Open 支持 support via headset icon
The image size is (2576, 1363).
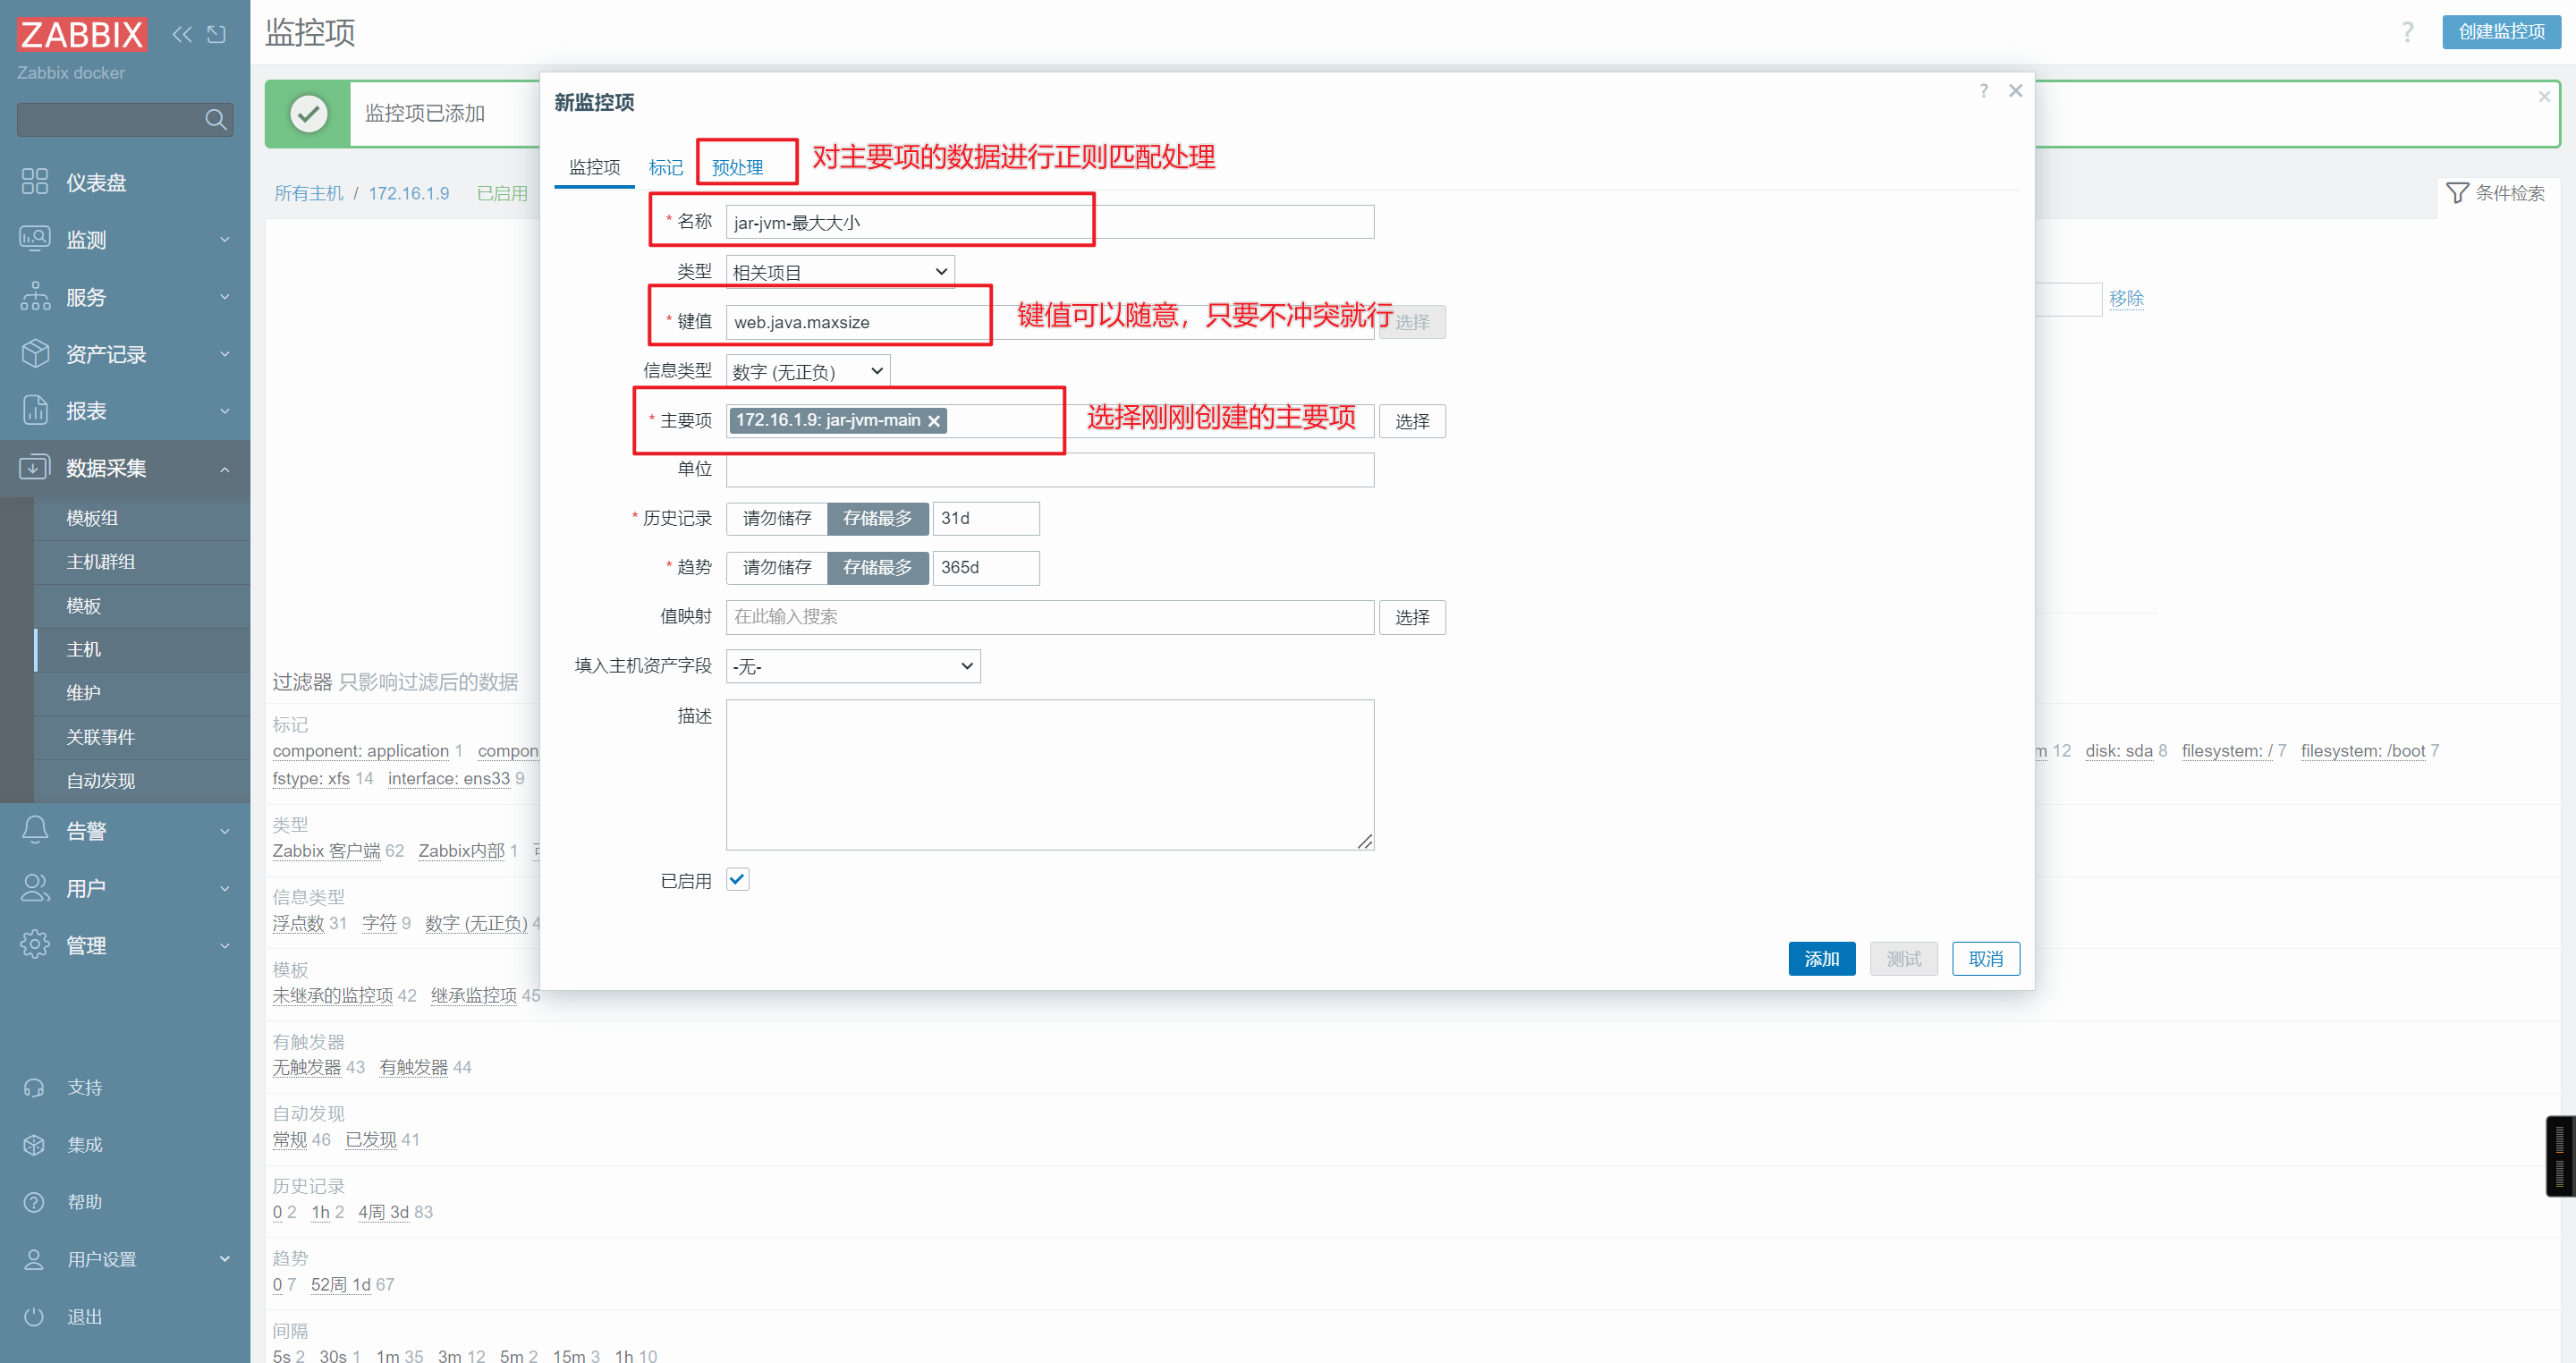click(x=34, y=1087)
